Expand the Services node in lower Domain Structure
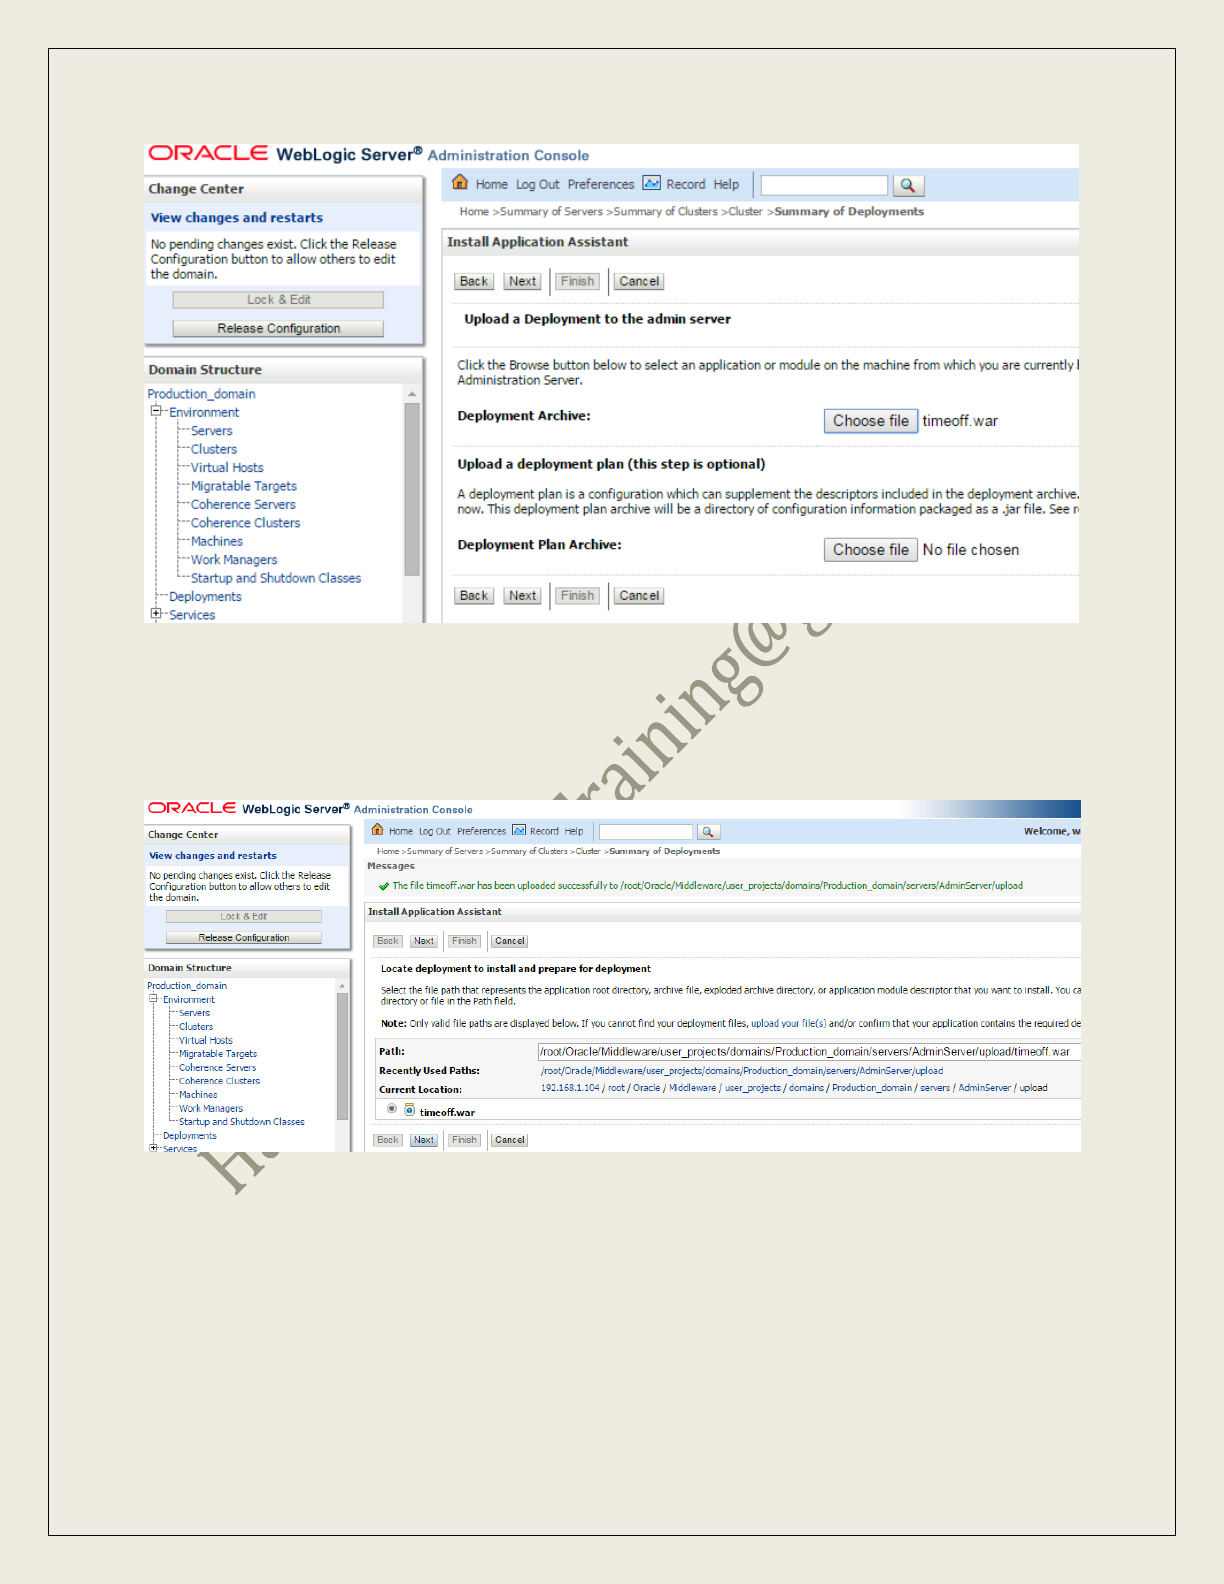 (x=154, y=1148)
